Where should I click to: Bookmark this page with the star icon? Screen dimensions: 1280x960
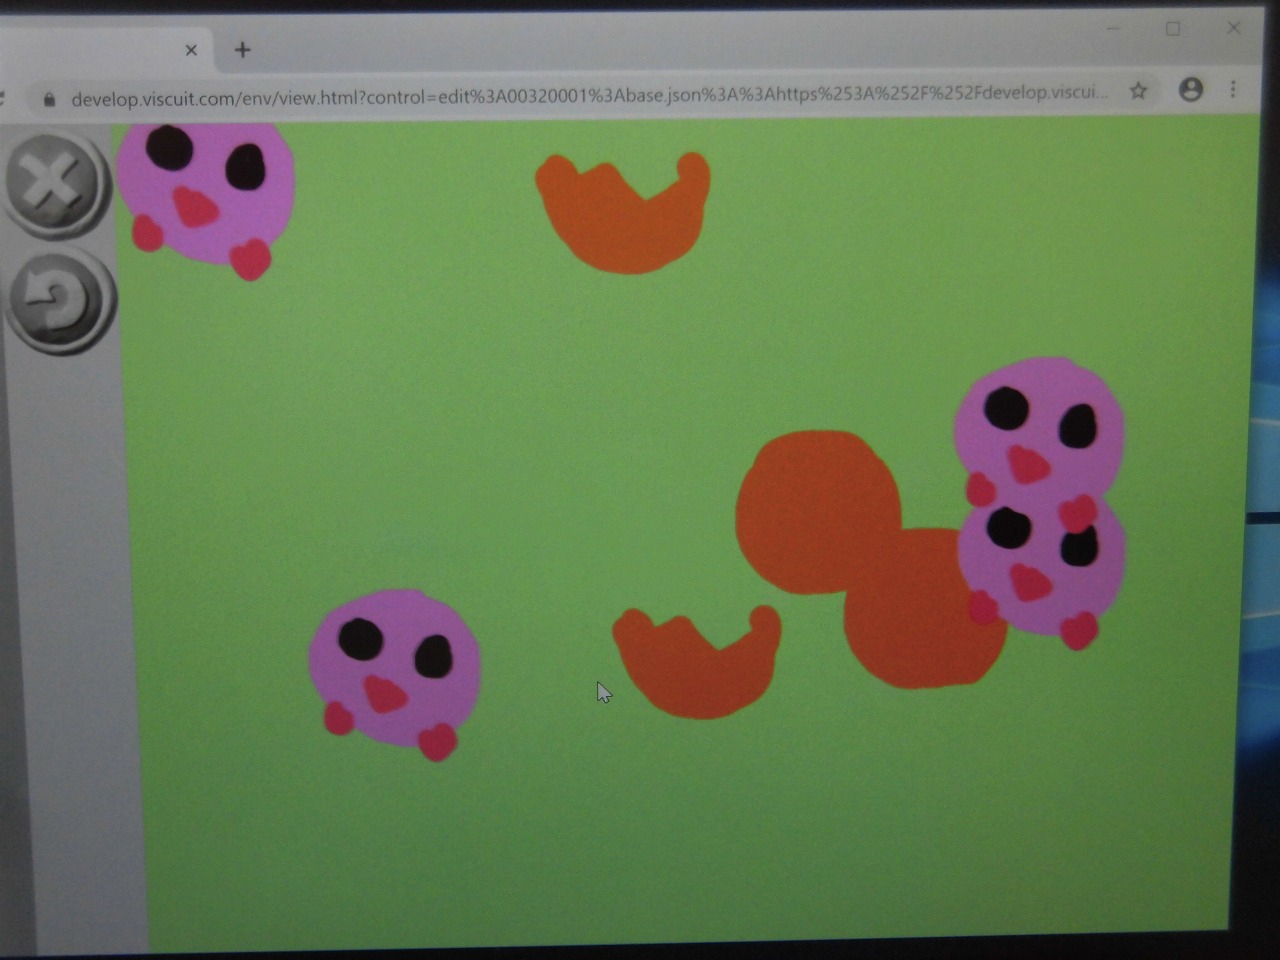point(1138,91)
